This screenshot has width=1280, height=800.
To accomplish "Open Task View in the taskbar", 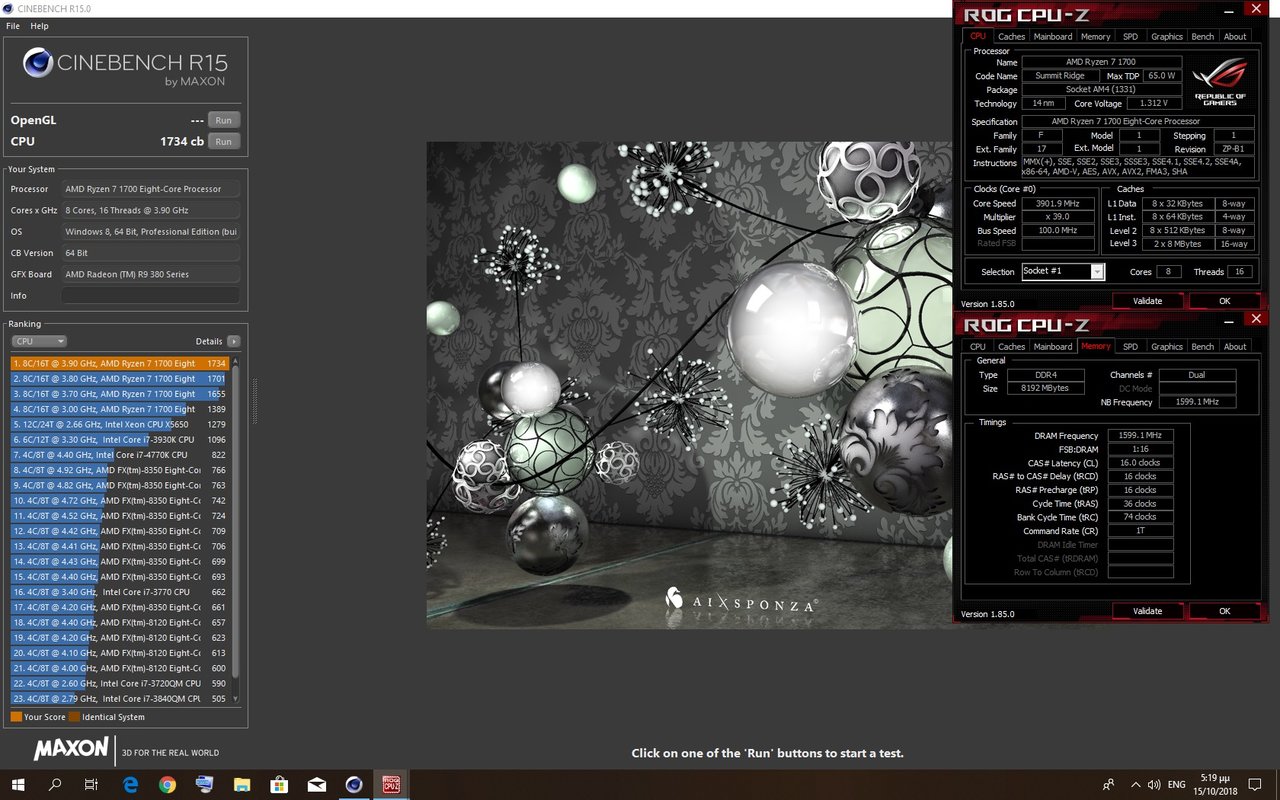I will 91,785.
